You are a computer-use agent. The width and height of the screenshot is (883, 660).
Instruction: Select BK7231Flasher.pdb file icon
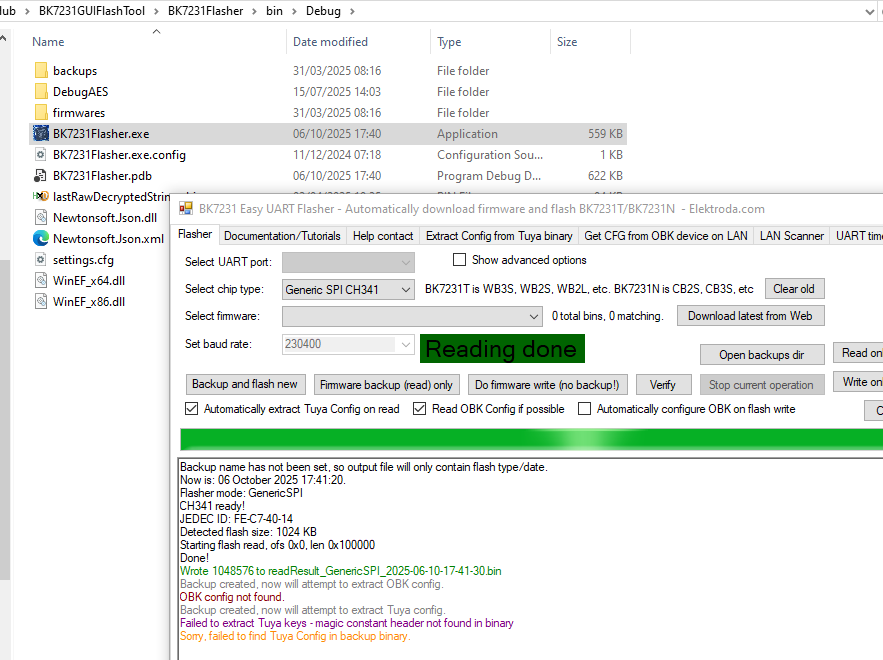point(41,176)
